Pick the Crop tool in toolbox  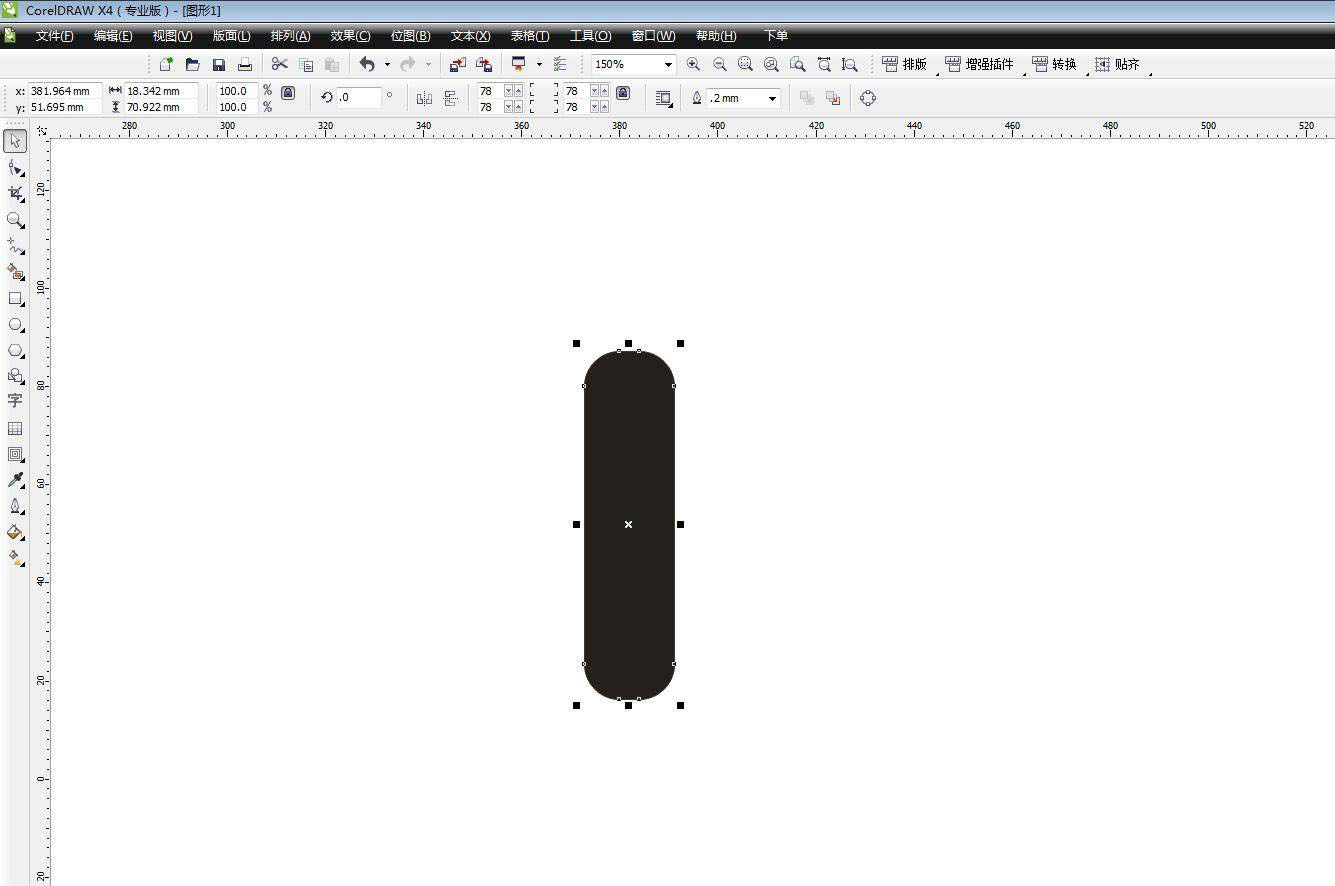point(15,193)
